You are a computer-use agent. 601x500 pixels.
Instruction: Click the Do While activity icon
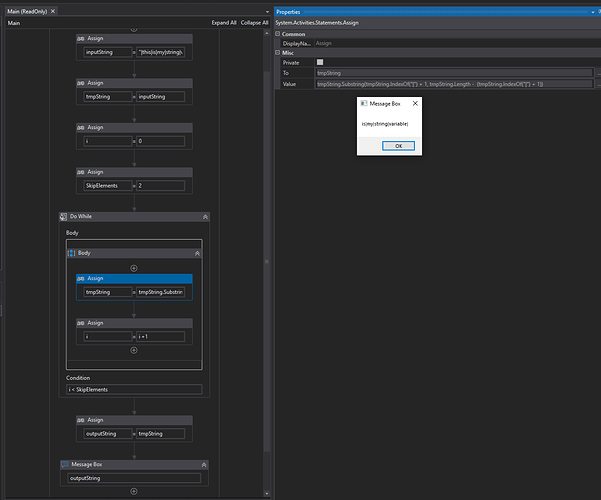tap(63, 217)
